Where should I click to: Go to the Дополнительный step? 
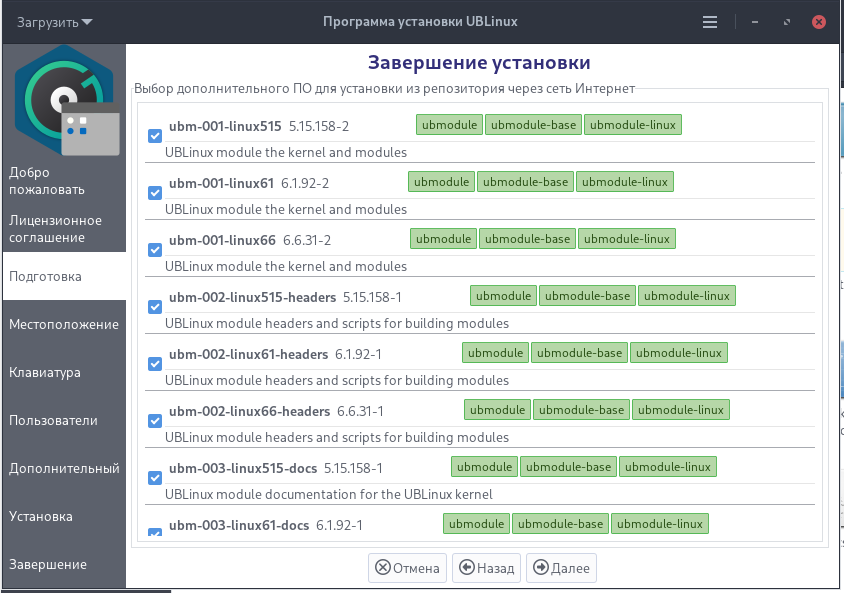point(64,468)
